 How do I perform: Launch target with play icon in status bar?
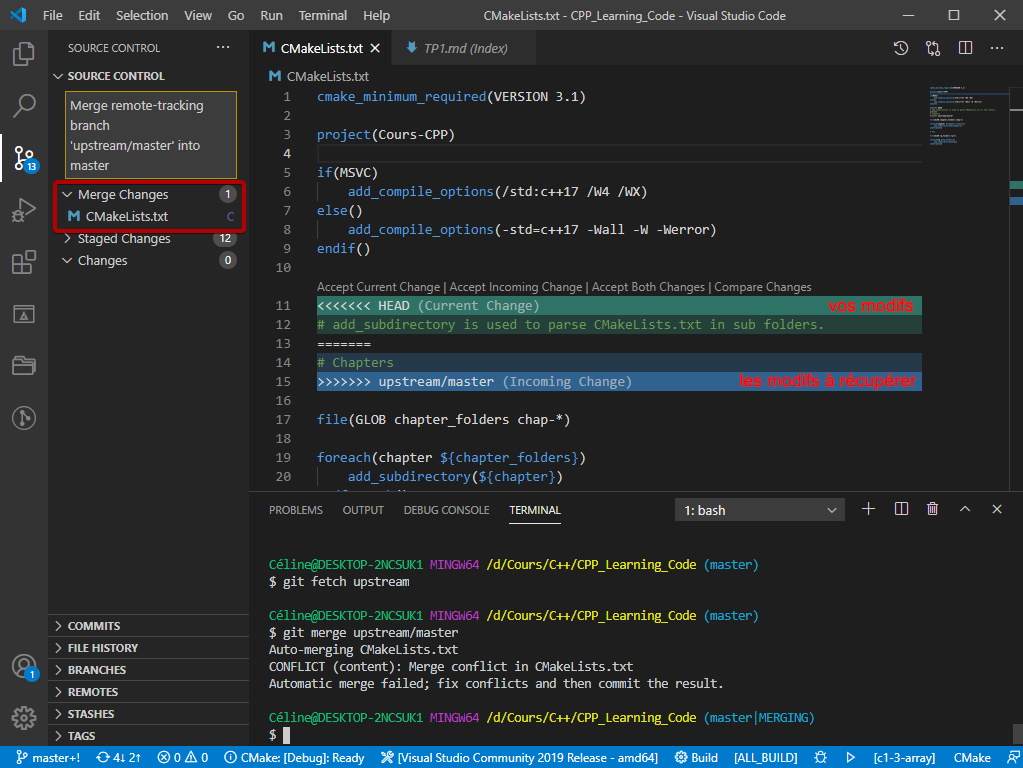coord(851,758)
